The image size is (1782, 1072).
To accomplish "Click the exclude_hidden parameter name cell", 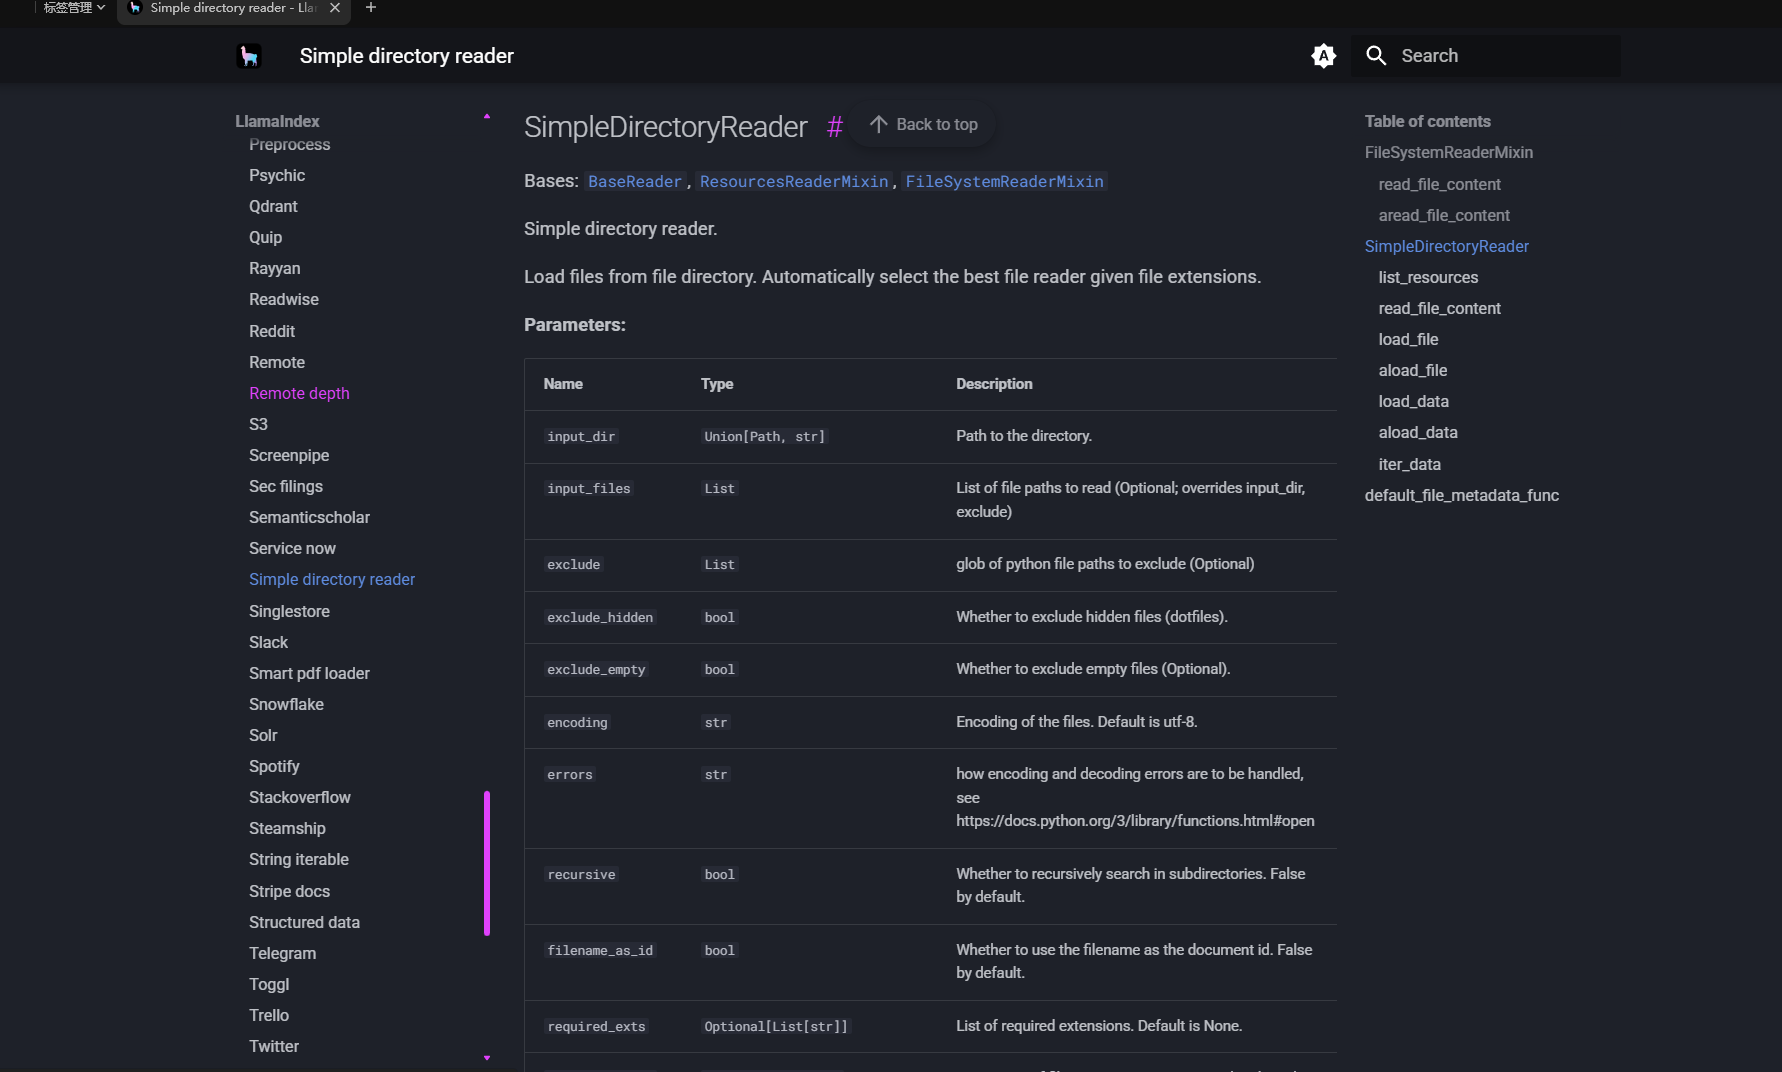I will (x=600, y=618).
